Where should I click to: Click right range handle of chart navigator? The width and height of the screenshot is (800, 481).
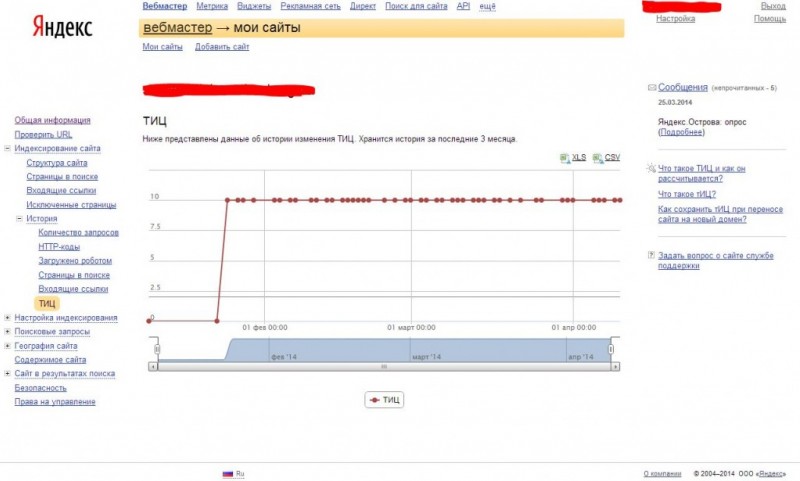[x=611, y=349]
